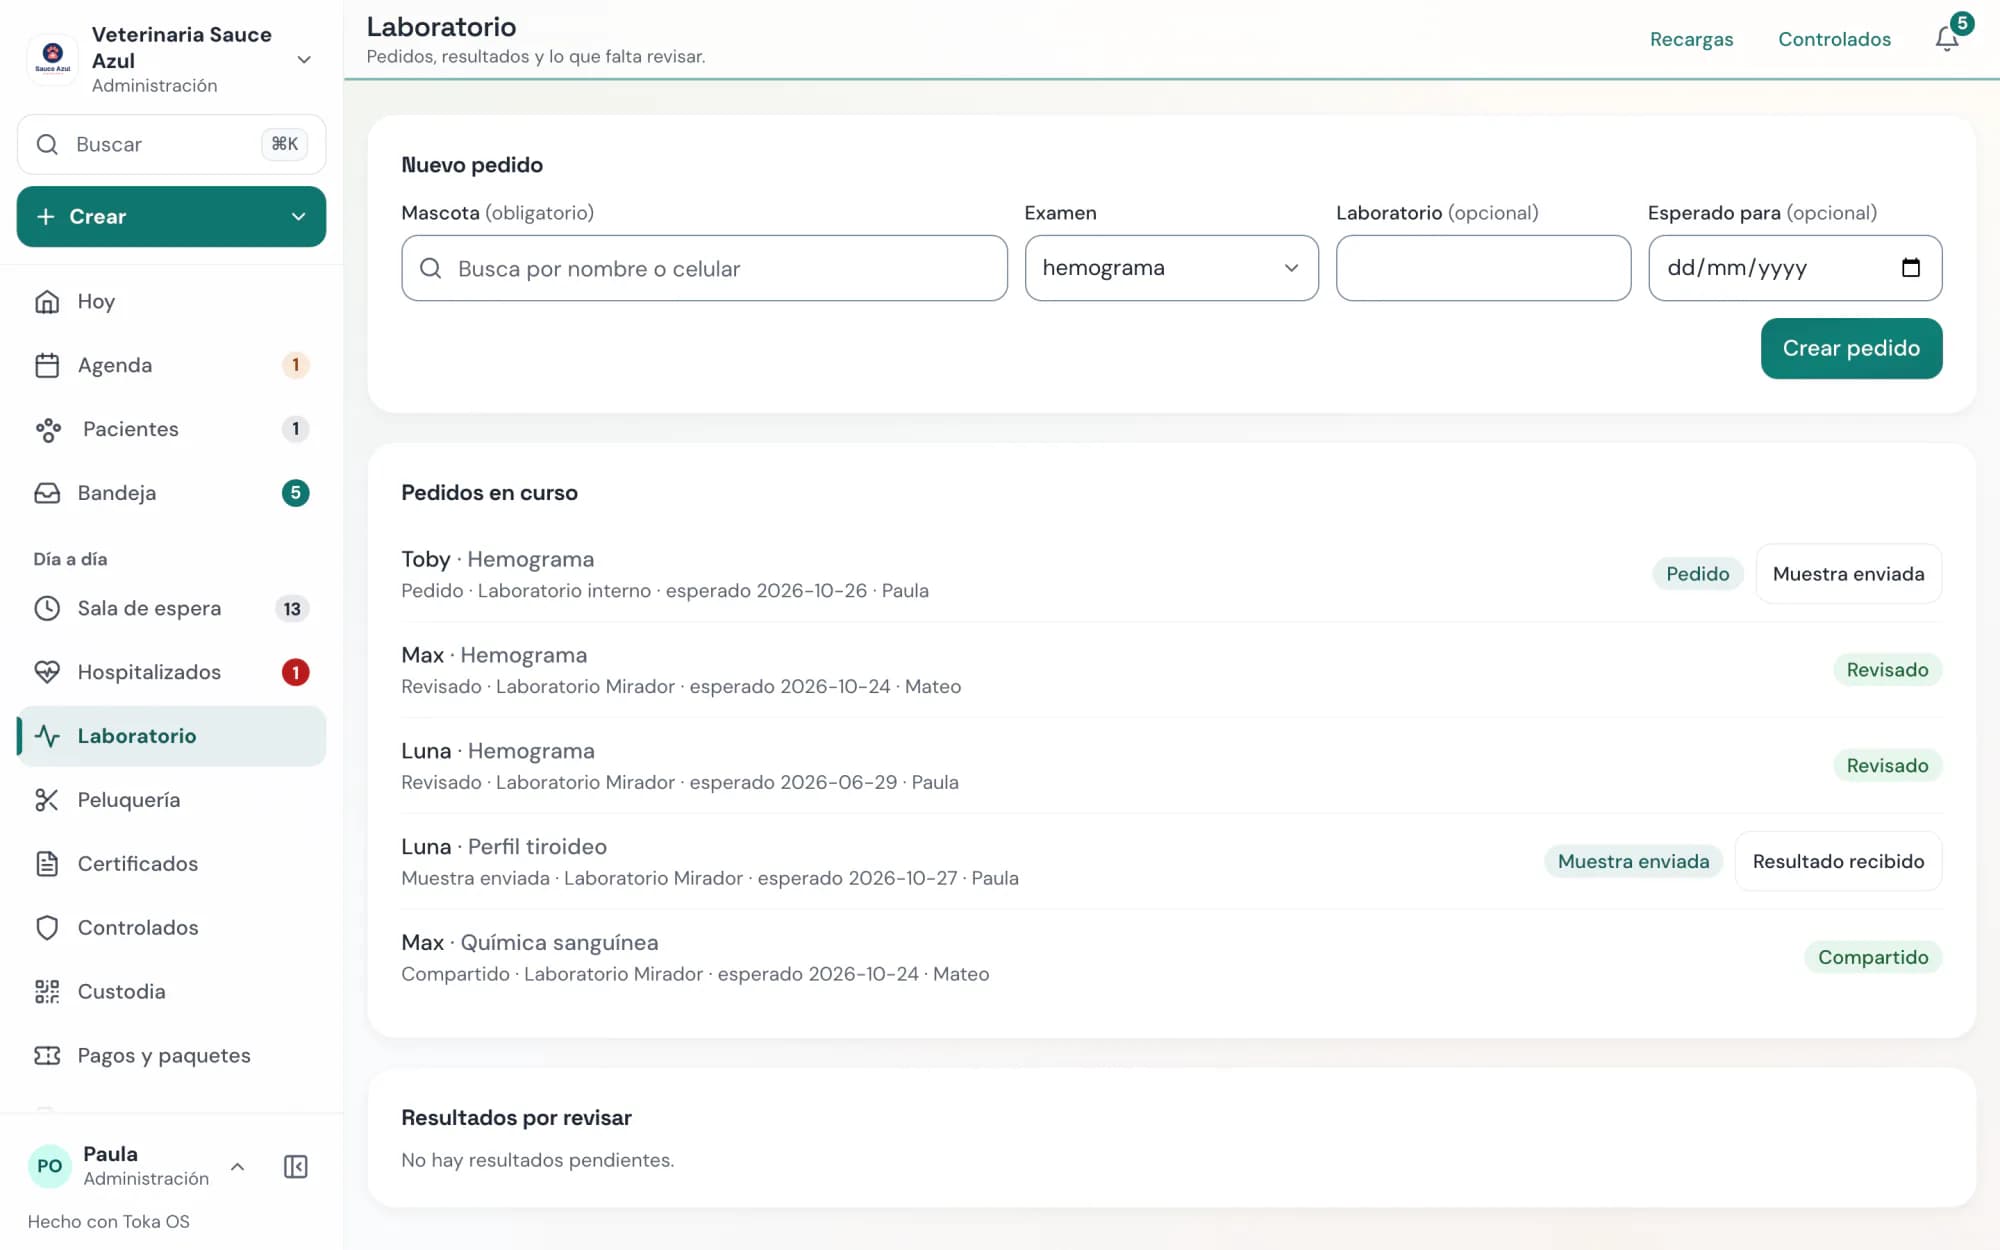Open the Examen hemograma dropdown

pyautogui.click(x=1171, y=268)
